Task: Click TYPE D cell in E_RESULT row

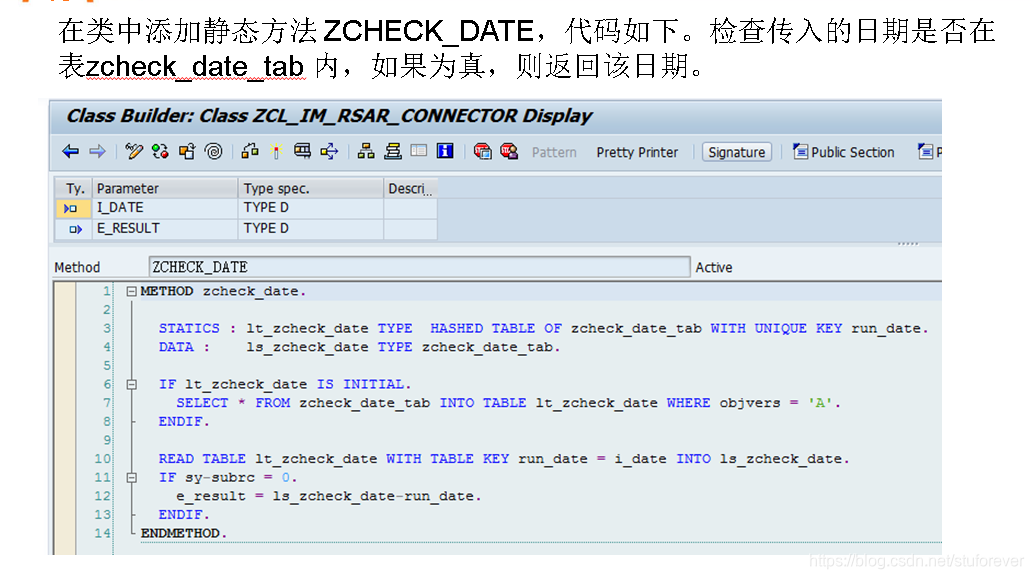Action: [311, 229]
